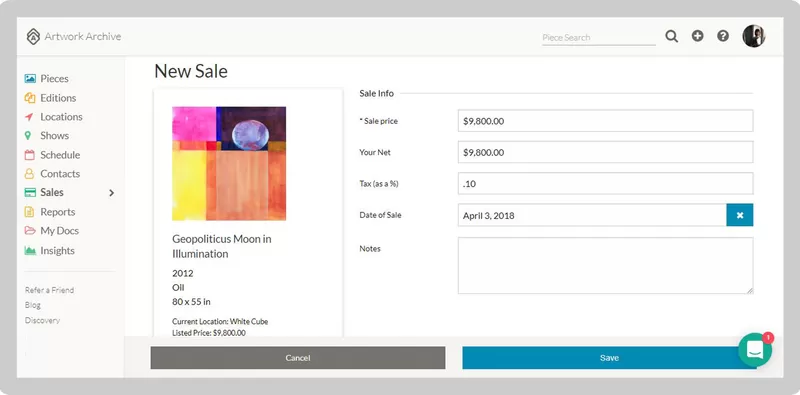800x395 pixels.
Task: Click the Insights chart icon
Action: click(x=30, y=251)
